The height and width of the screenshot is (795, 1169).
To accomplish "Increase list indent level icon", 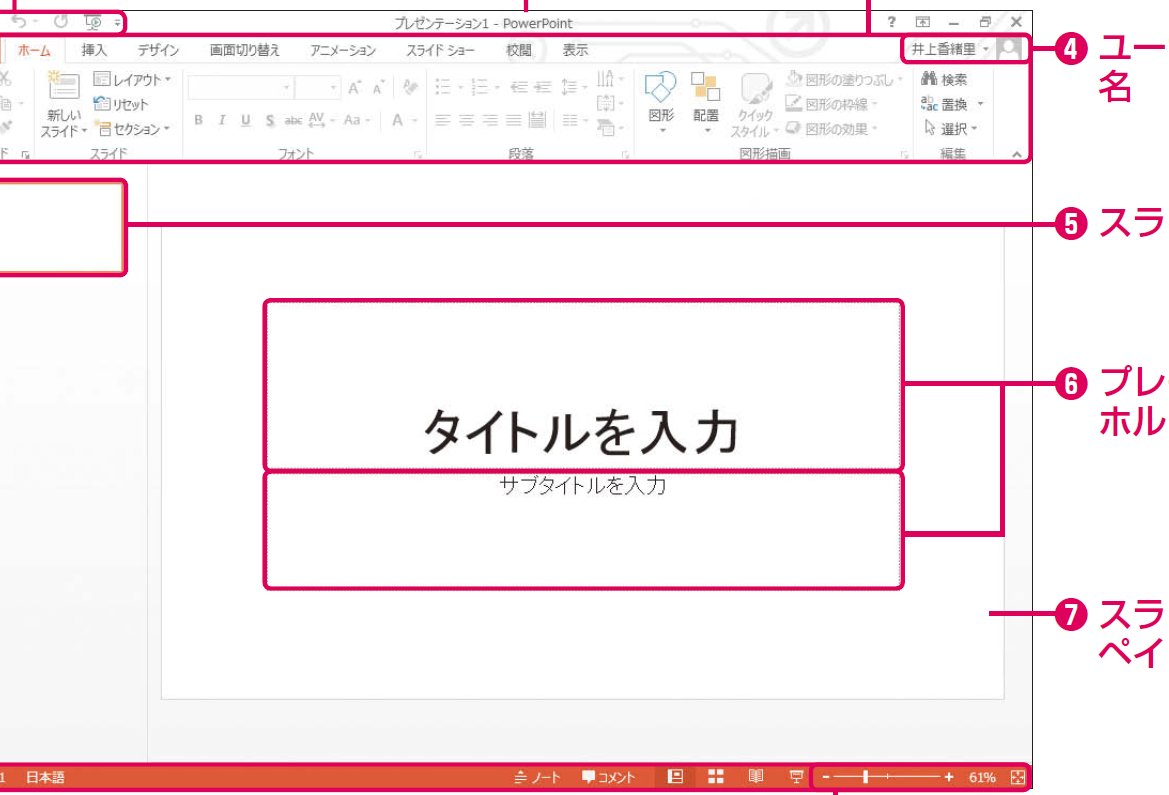I will click(x=543, y=87).
